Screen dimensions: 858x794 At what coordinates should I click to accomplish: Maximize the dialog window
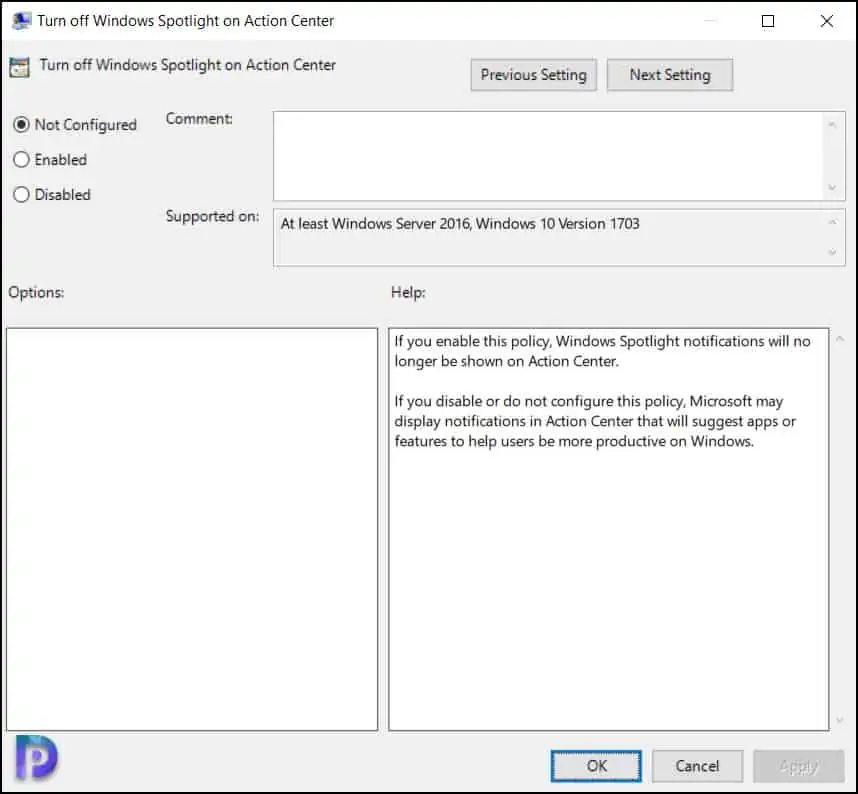coord(768,21)
